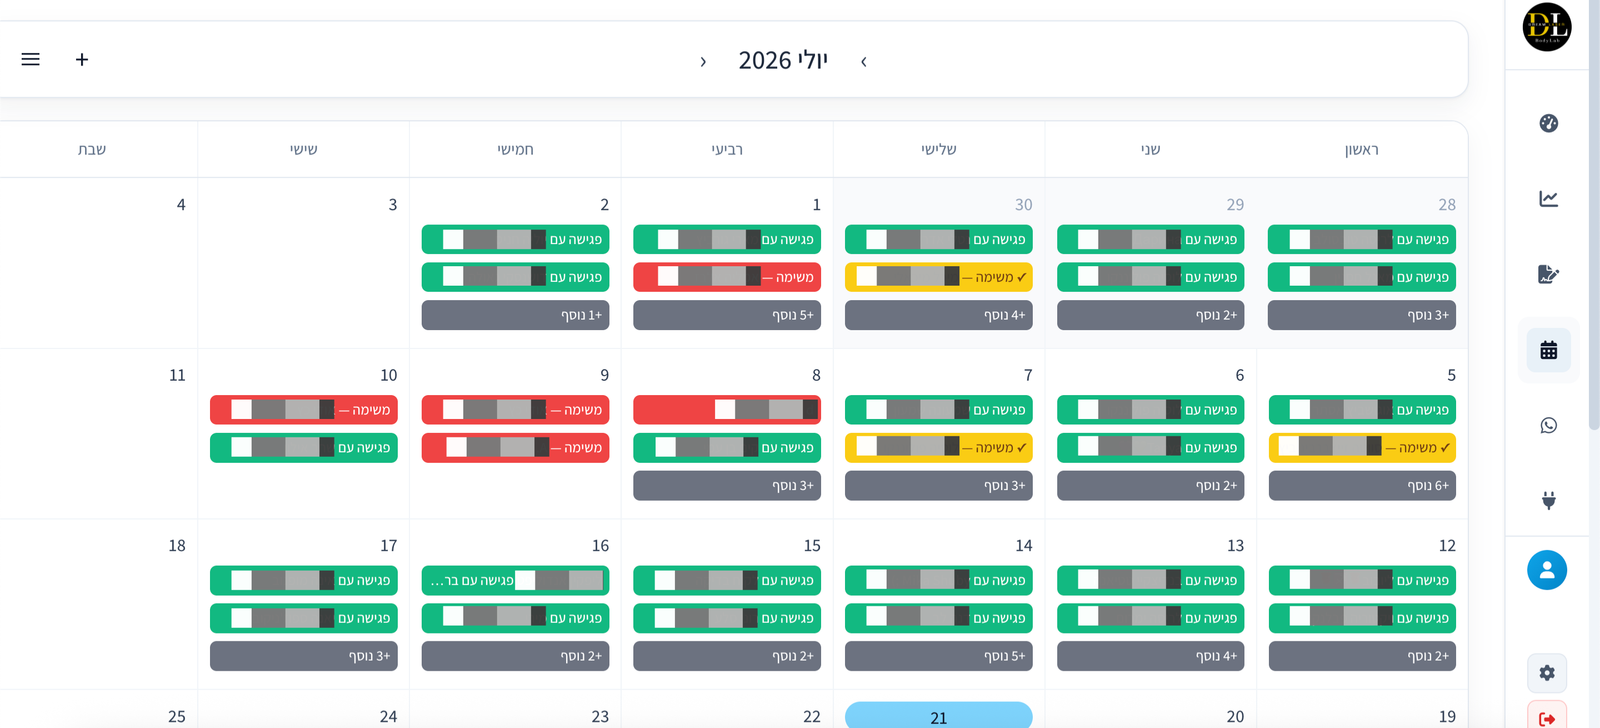Expand the '+3 נוסף' events on July 8
Image resolution: width=1600 pixels, height=728 pixels.
727,485
